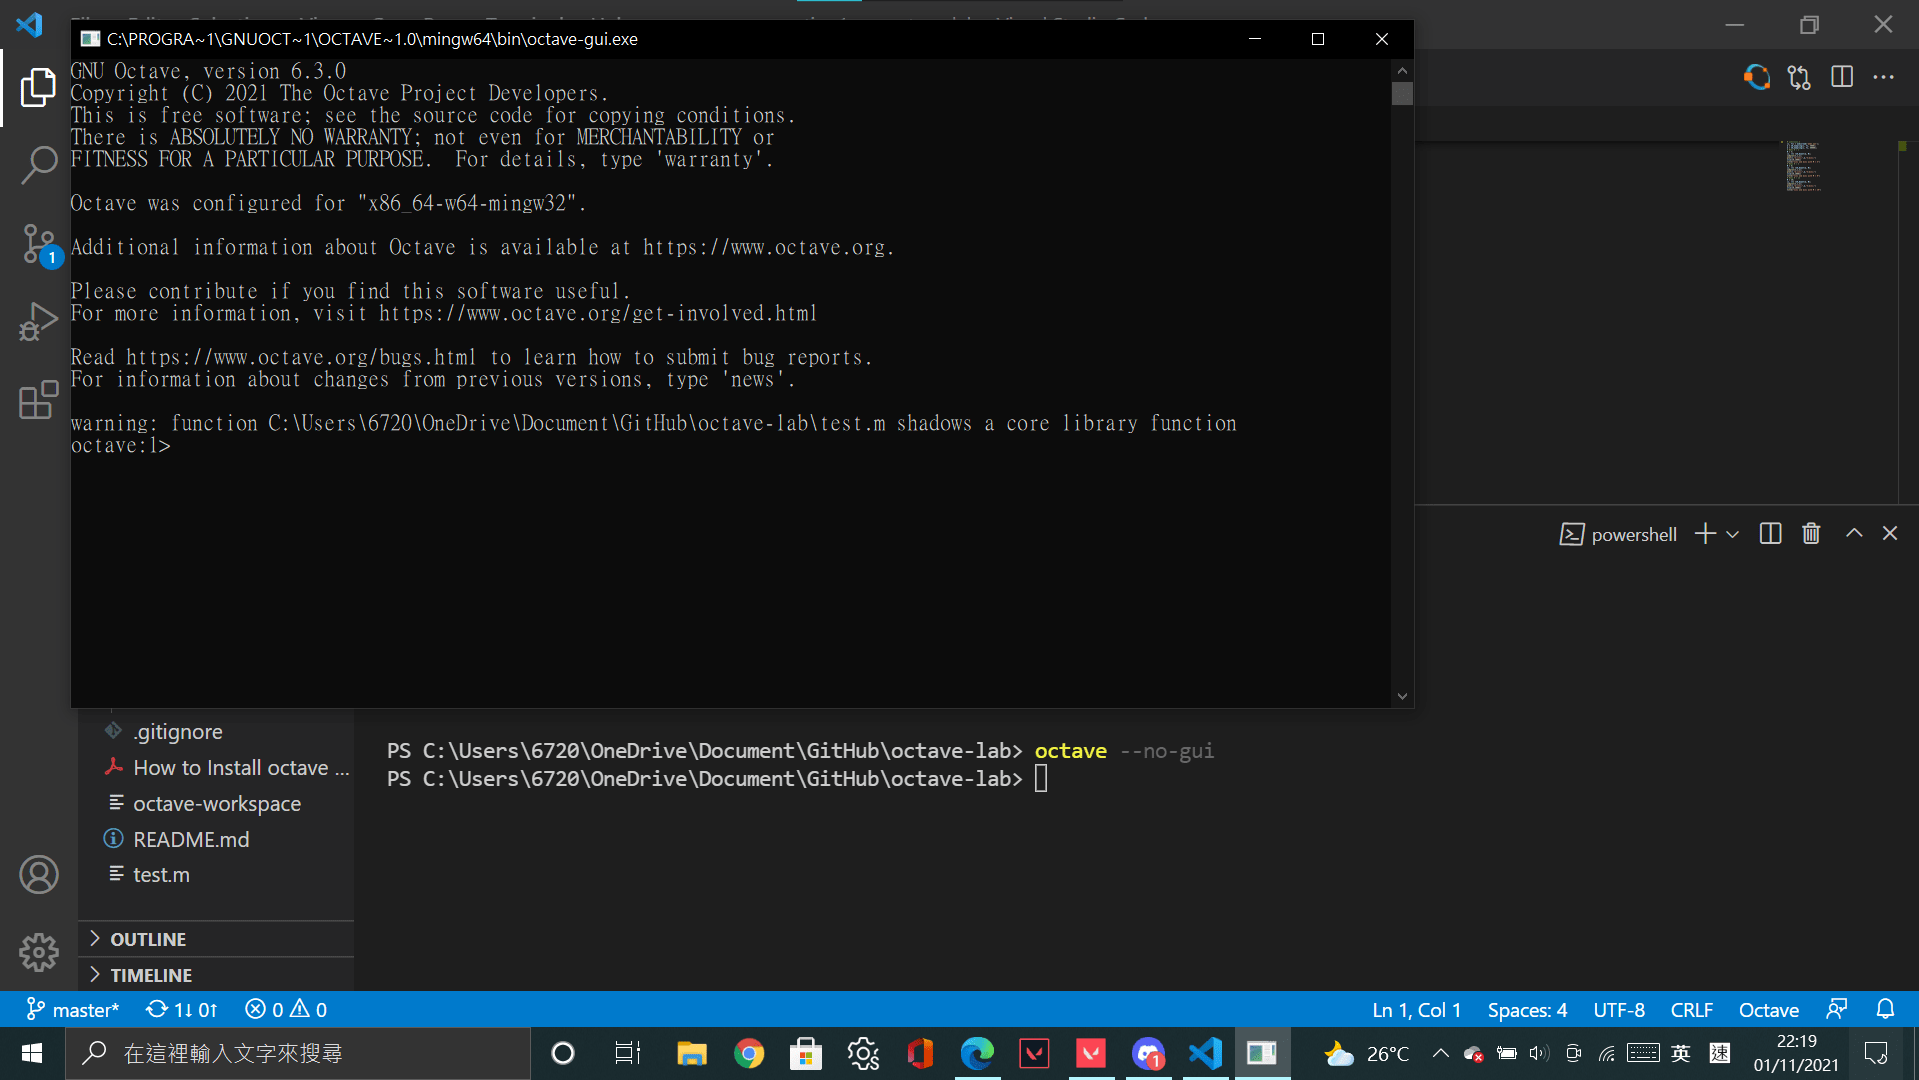1919x1080 pixels.
Task: Open test.m in the explorer
Action: pyautogui.click(x=161, y=874)
